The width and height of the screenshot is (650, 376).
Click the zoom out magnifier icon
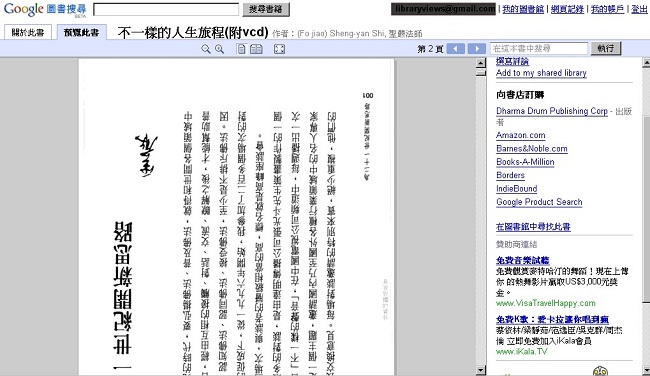(205, 49)
